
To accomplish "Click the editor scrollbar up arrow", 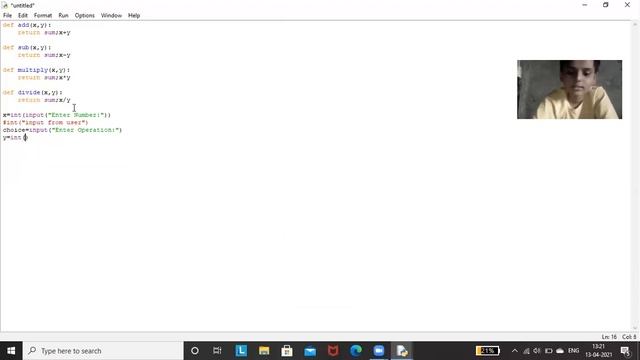I will tap(635, 25).
